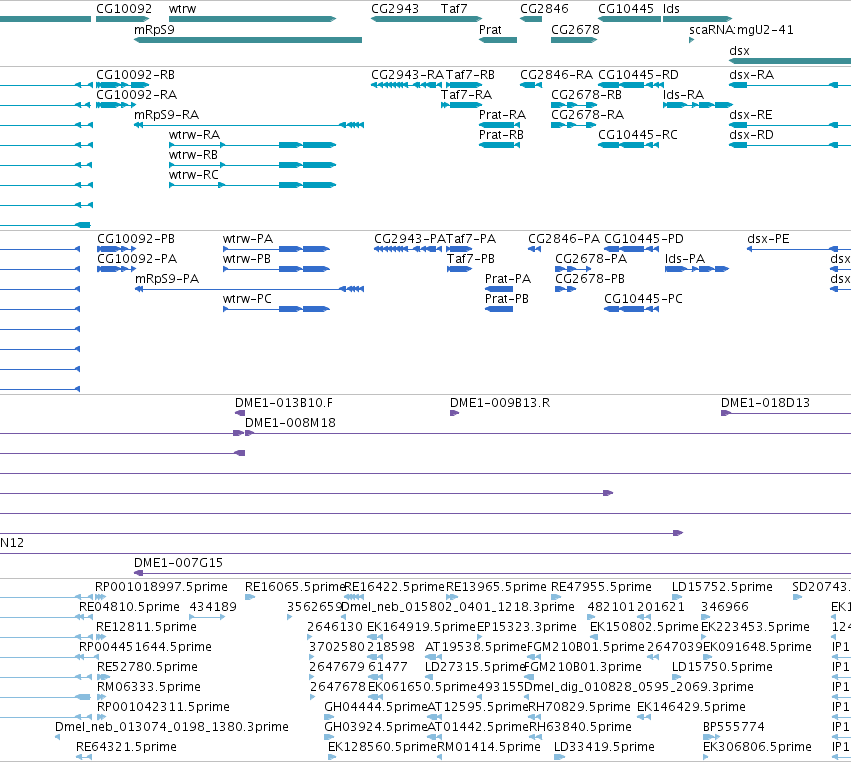Select the Taf7 gene label
This screenshot has height=762, width=851.
click(x=454, y=9)
